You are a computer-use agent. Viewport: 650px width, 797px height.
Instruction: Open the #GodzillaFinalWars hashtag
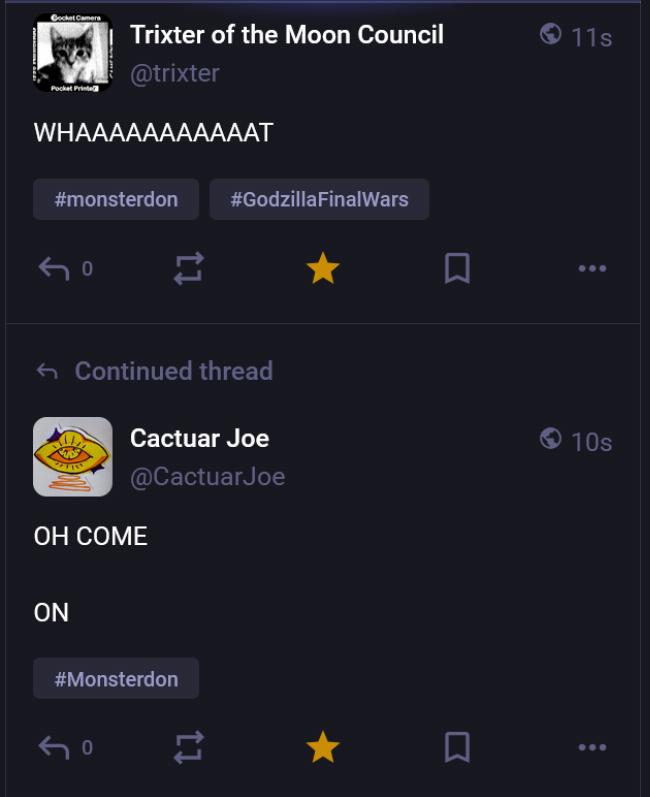pyautogui.click(x=319, y=199)
